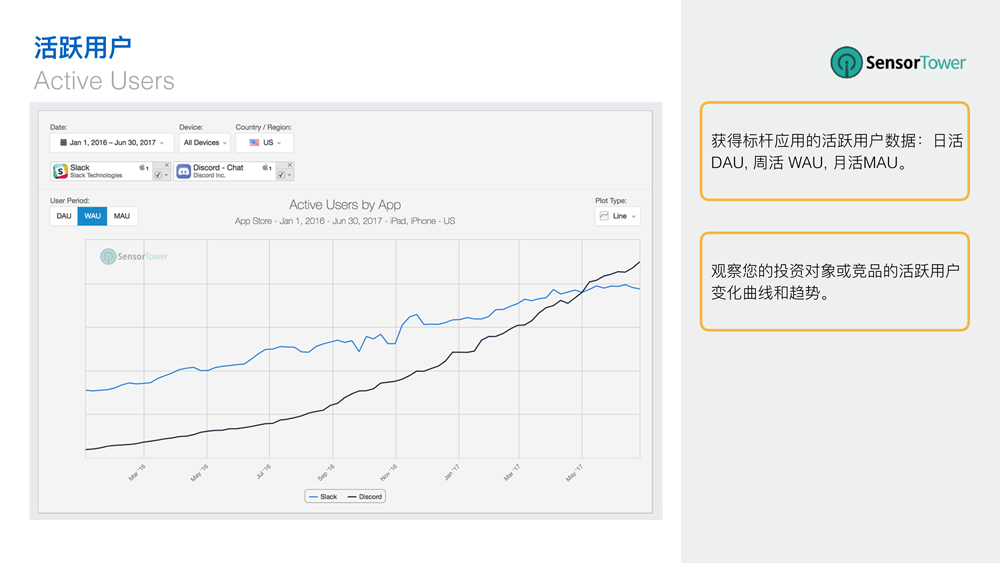Uncheck the Slack app checkbox
The height and width of the screenshot is (563, 1000).
pos(158,175)
